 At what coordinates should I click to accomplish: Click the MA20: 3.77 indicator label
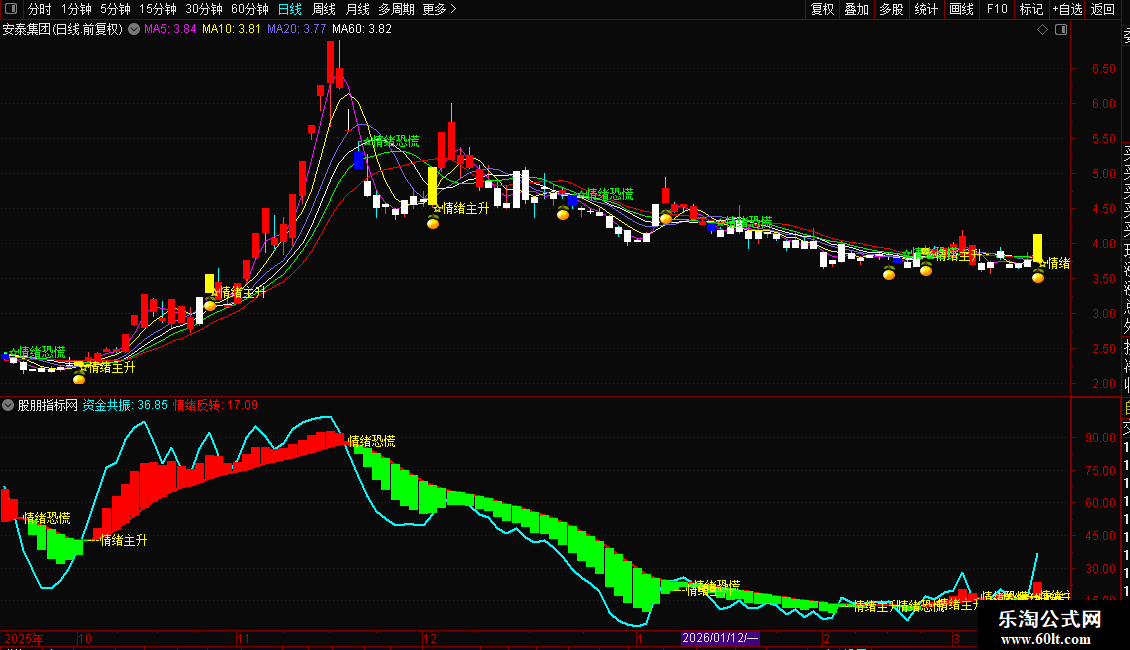296,30
